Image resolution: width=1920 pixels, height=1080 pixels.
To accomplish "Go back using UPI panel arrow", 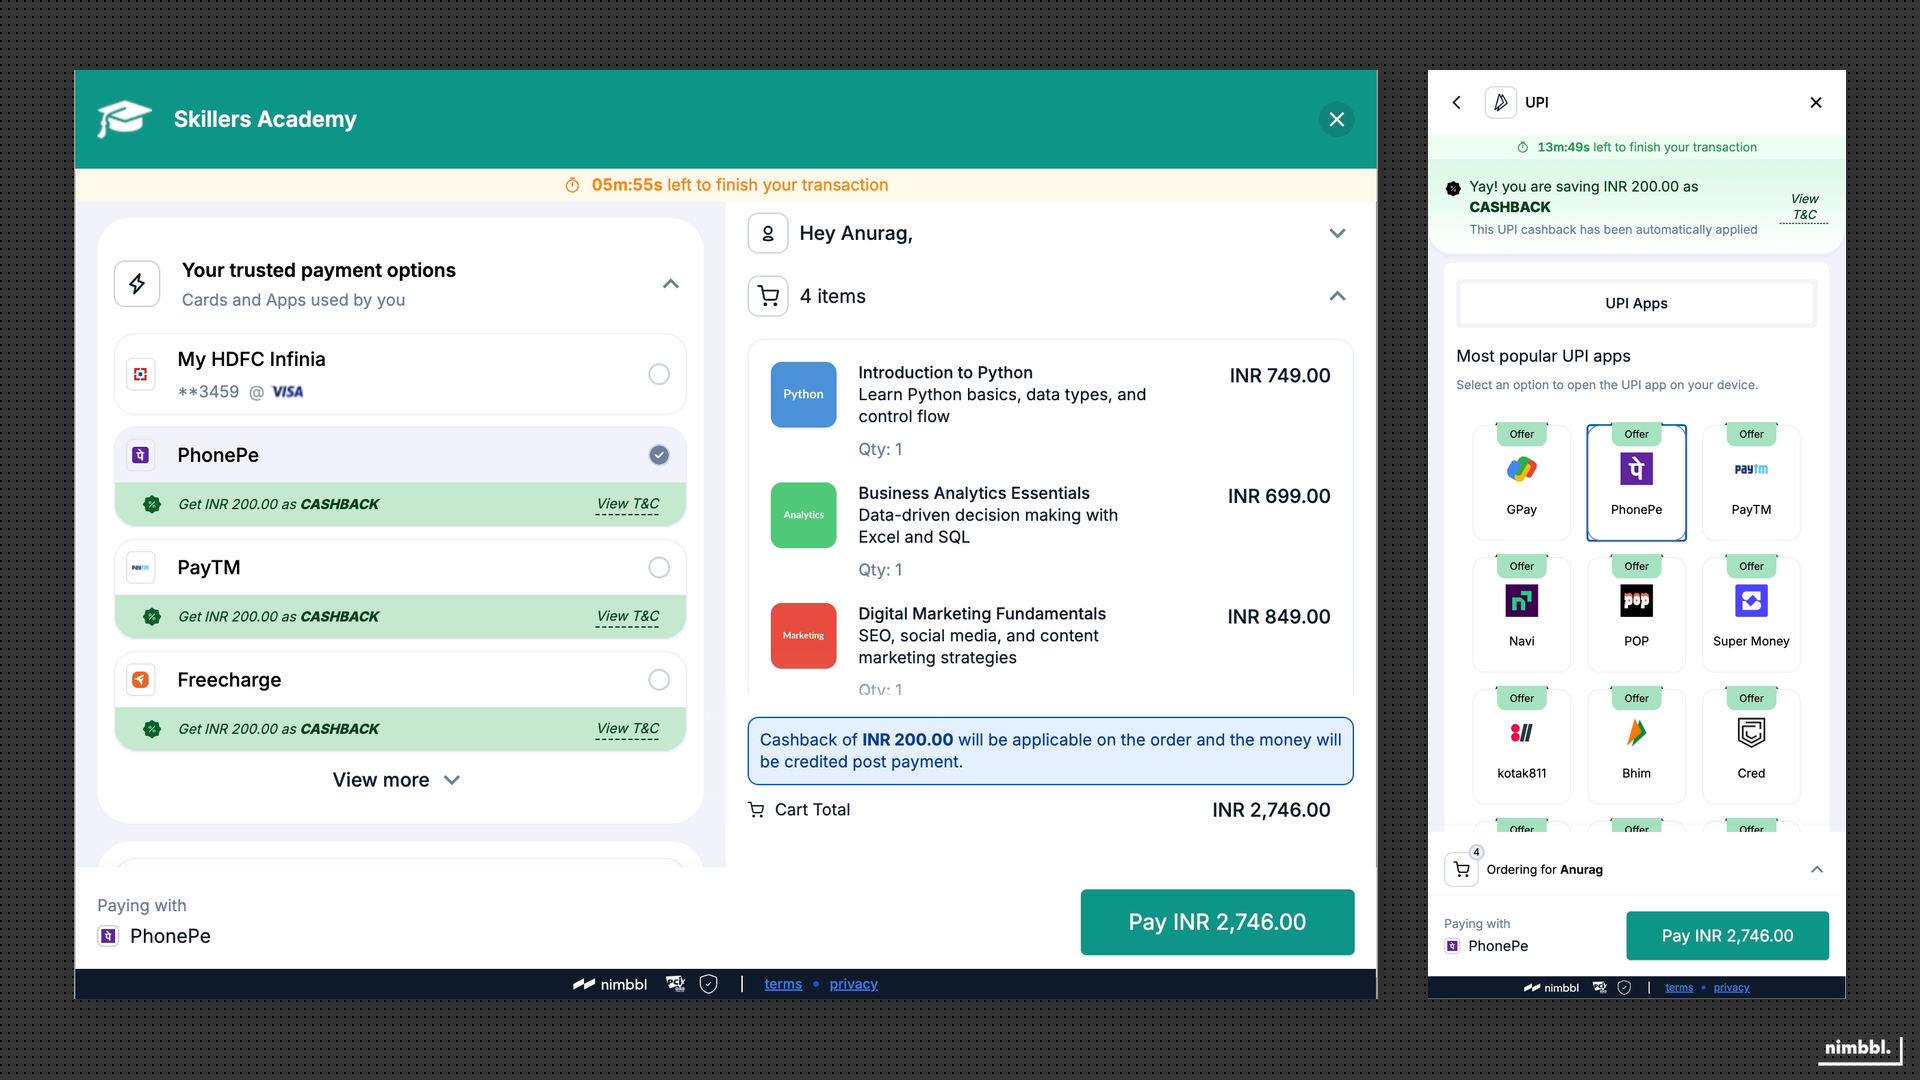I will (x=1457, y=102).
